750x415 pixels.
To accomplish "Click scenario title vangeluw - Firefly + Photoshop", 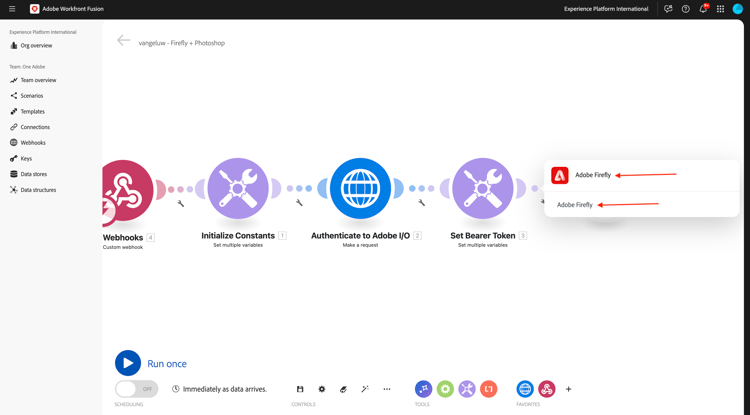I will (x=182, y=43).
